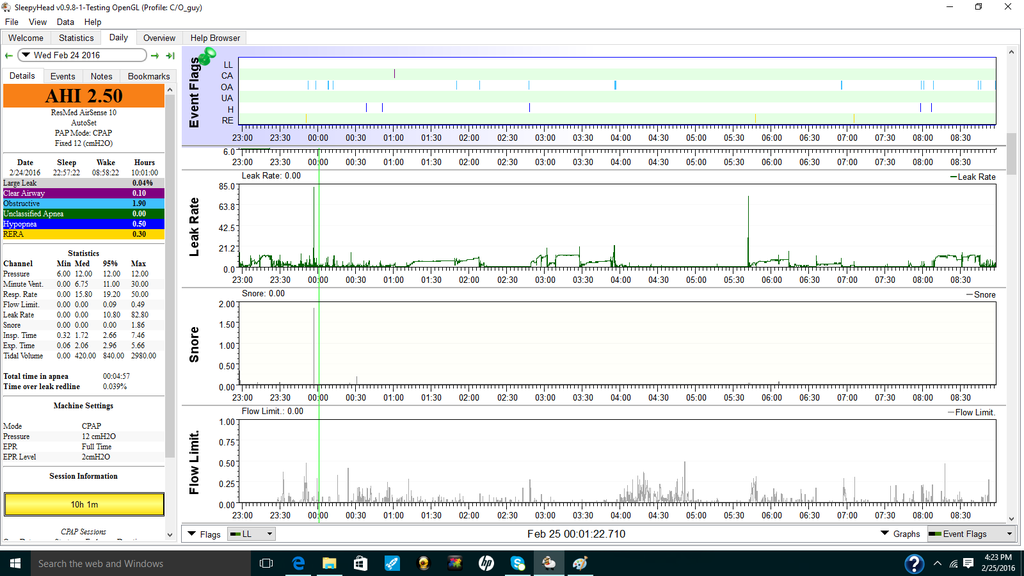Viewport: 1024px width, 576px height.
Task: Click in Search the web and Windows box
Action: 140,563
